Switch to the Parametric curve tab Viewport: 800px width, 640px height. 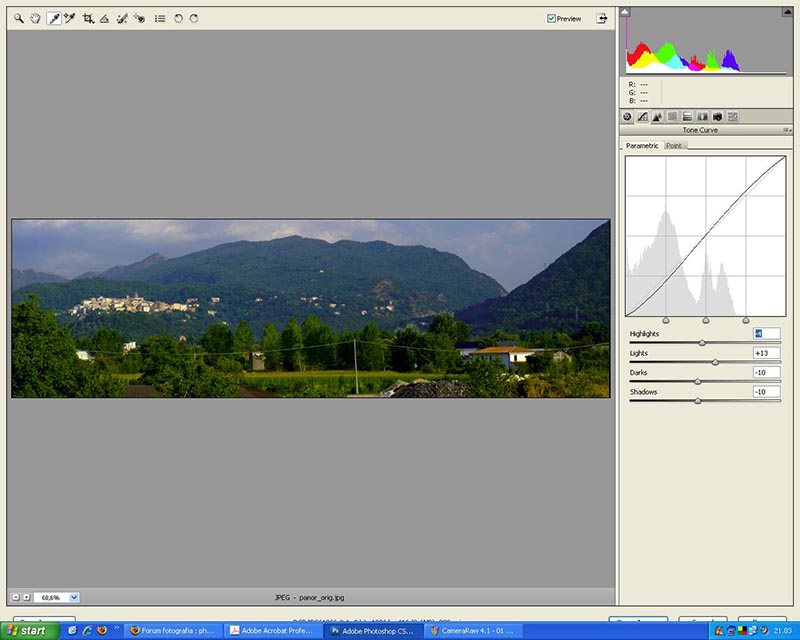tap(643, 145)
